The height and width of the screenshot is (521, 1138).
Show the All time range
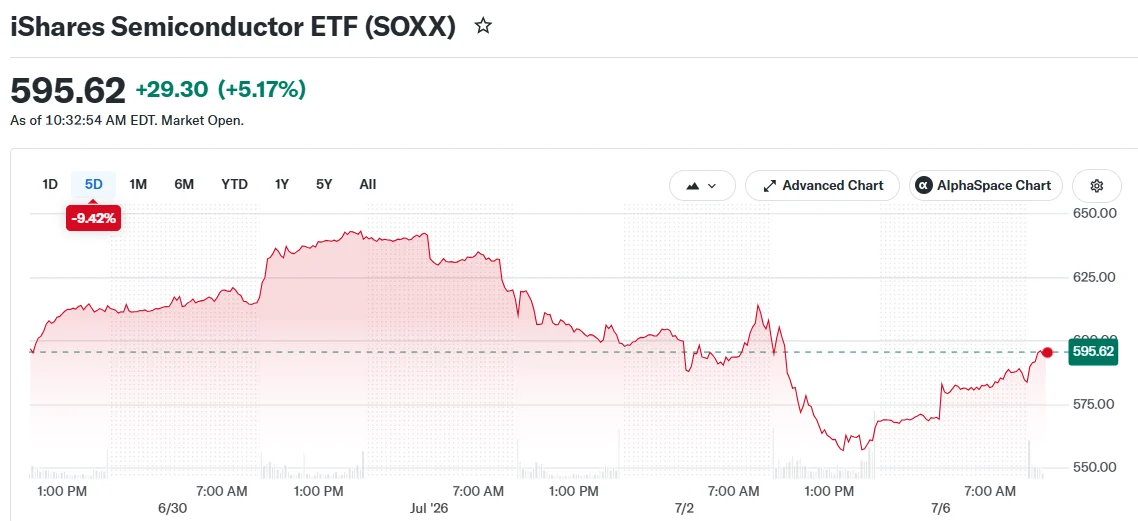coord(368,184)
